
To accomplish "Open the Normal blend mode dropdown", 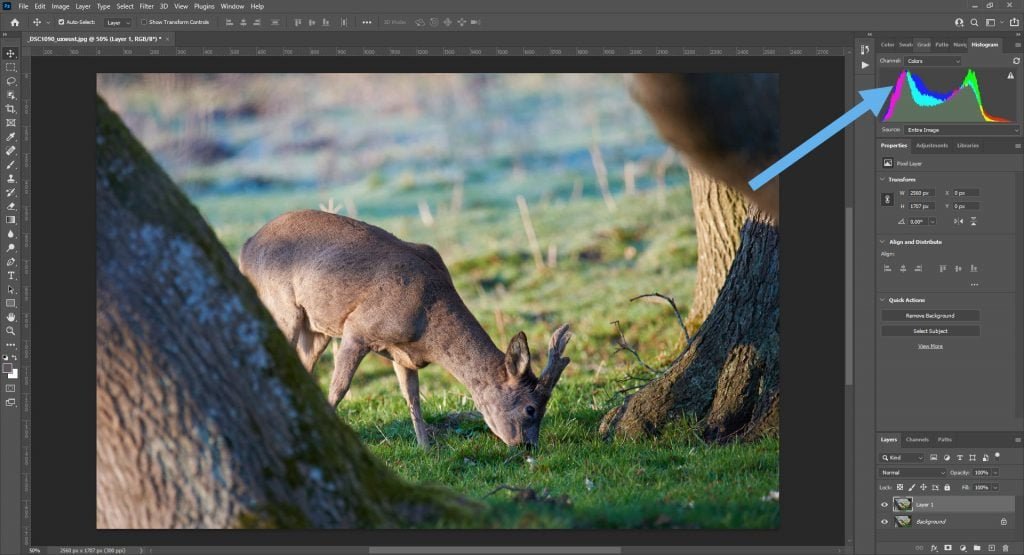I will (912, 472).
